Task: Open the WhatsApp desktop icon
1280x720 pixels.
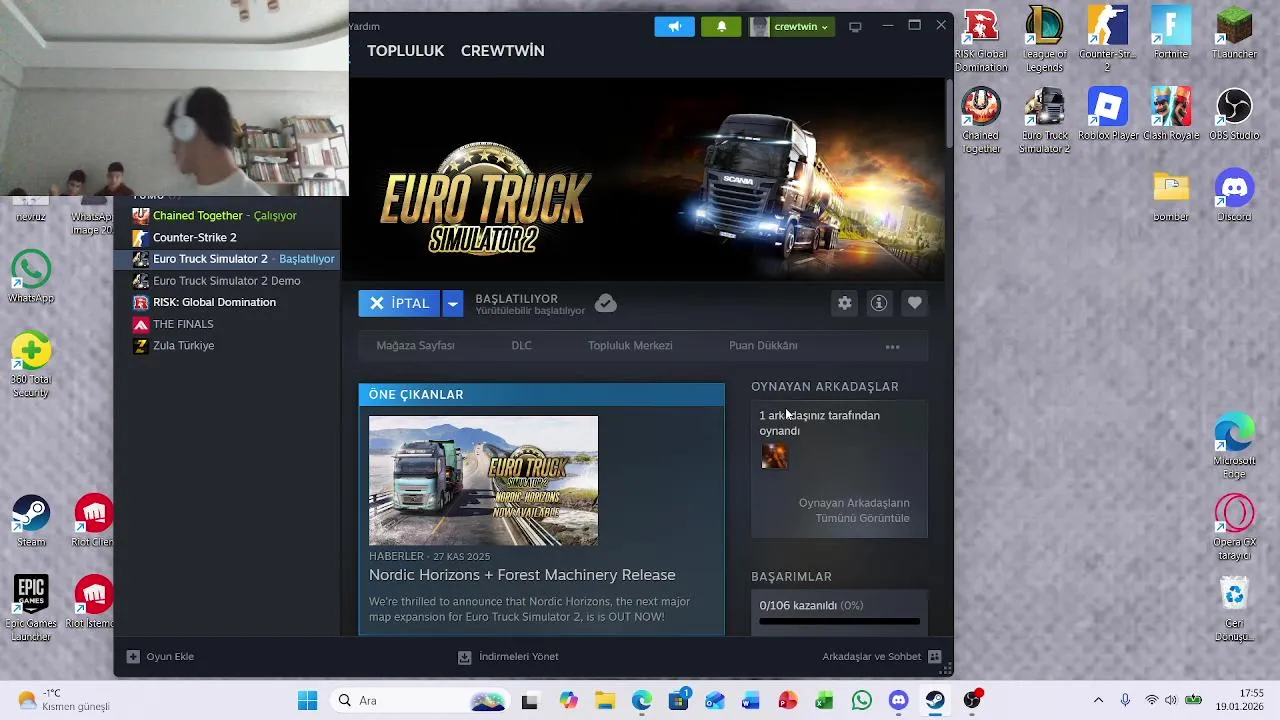Action: point(31,277)
